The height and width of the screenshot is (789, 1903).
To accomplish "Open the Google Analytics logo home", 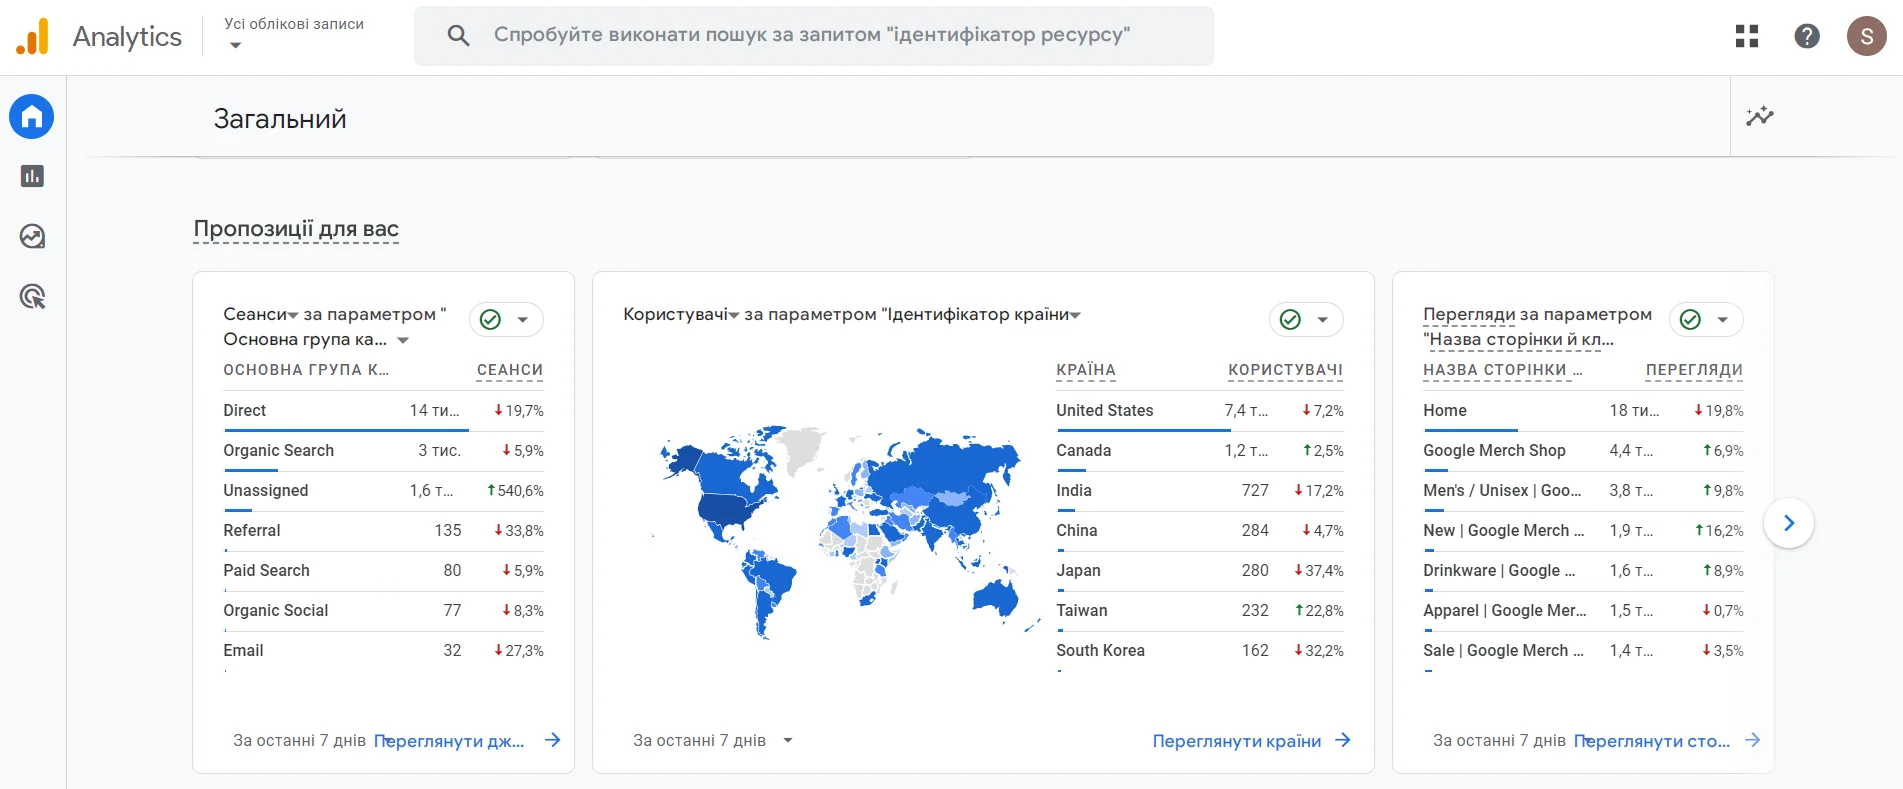I will (32, 36).
